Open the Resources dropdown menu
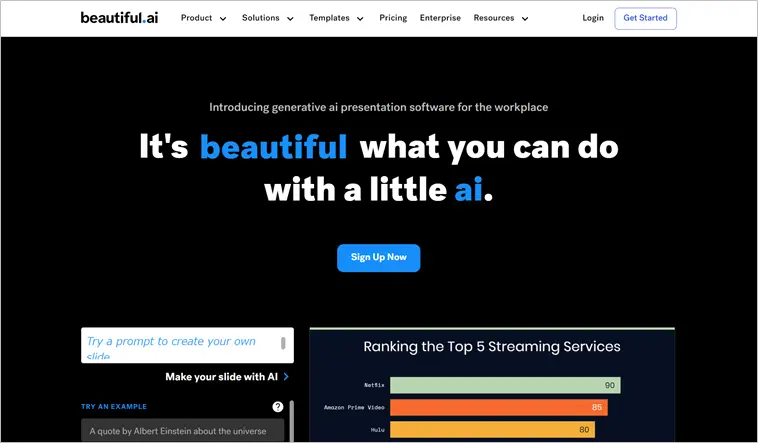758x443 pixels. click(500, 18)
